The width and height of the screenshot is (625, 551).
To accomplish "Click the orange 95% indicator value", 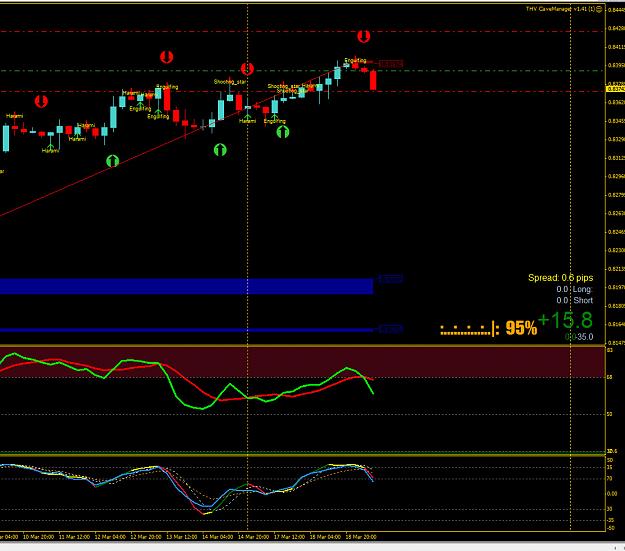I will point(521,328).
